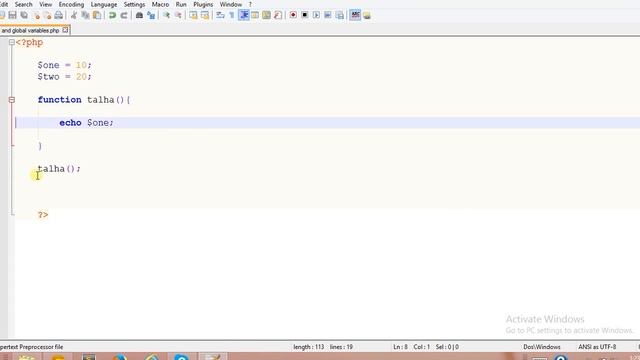Image resolution: width=640 pixels, height=360 pixels.
Task: Click the Redo arrow icon
Action: 124,15
